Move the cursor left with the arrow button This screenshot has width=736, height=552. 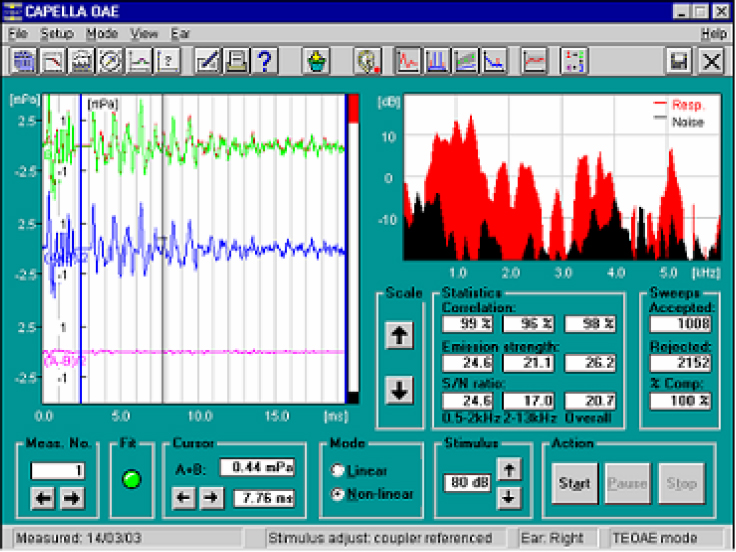pyautogui.click(x=184, y=498)
